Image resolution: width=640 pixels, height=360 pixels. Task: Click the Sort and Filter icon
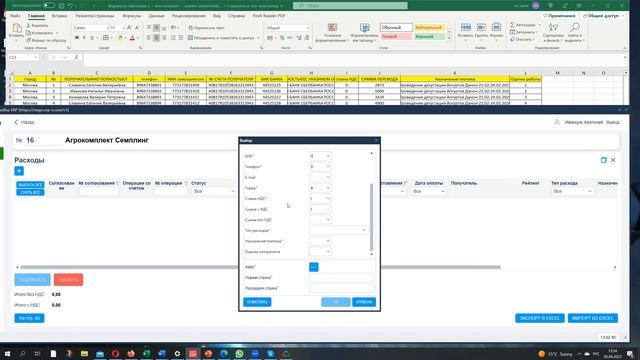click(x=553, y=28)
